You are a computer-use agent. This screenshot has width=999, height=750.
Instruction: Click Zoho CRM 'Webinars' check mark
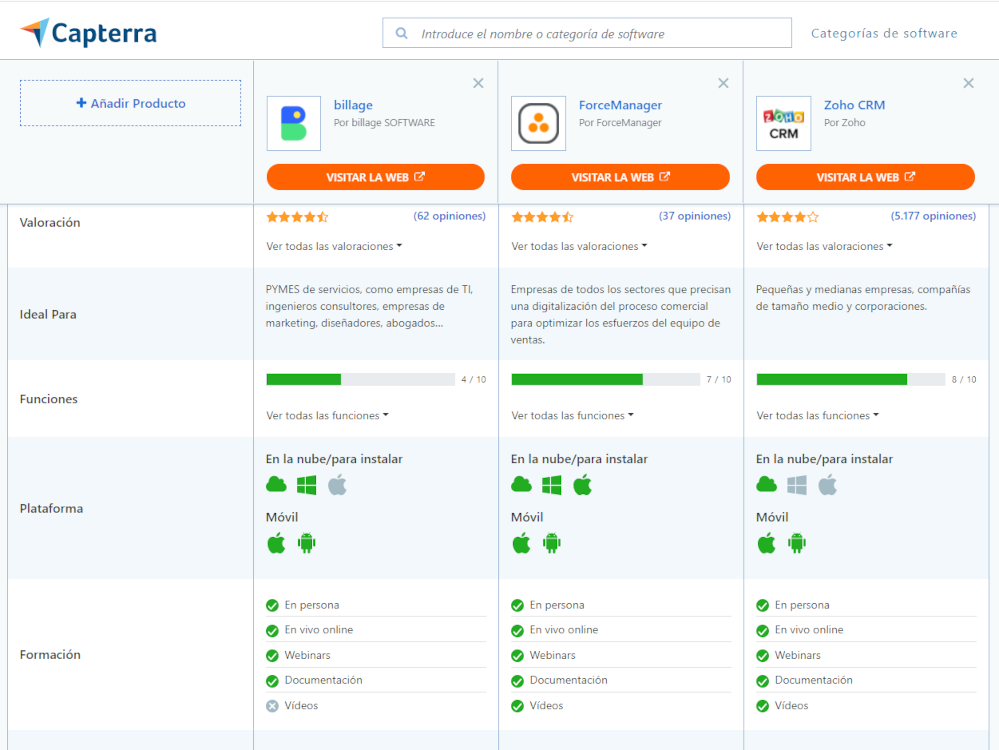click(x=763, y=656)
